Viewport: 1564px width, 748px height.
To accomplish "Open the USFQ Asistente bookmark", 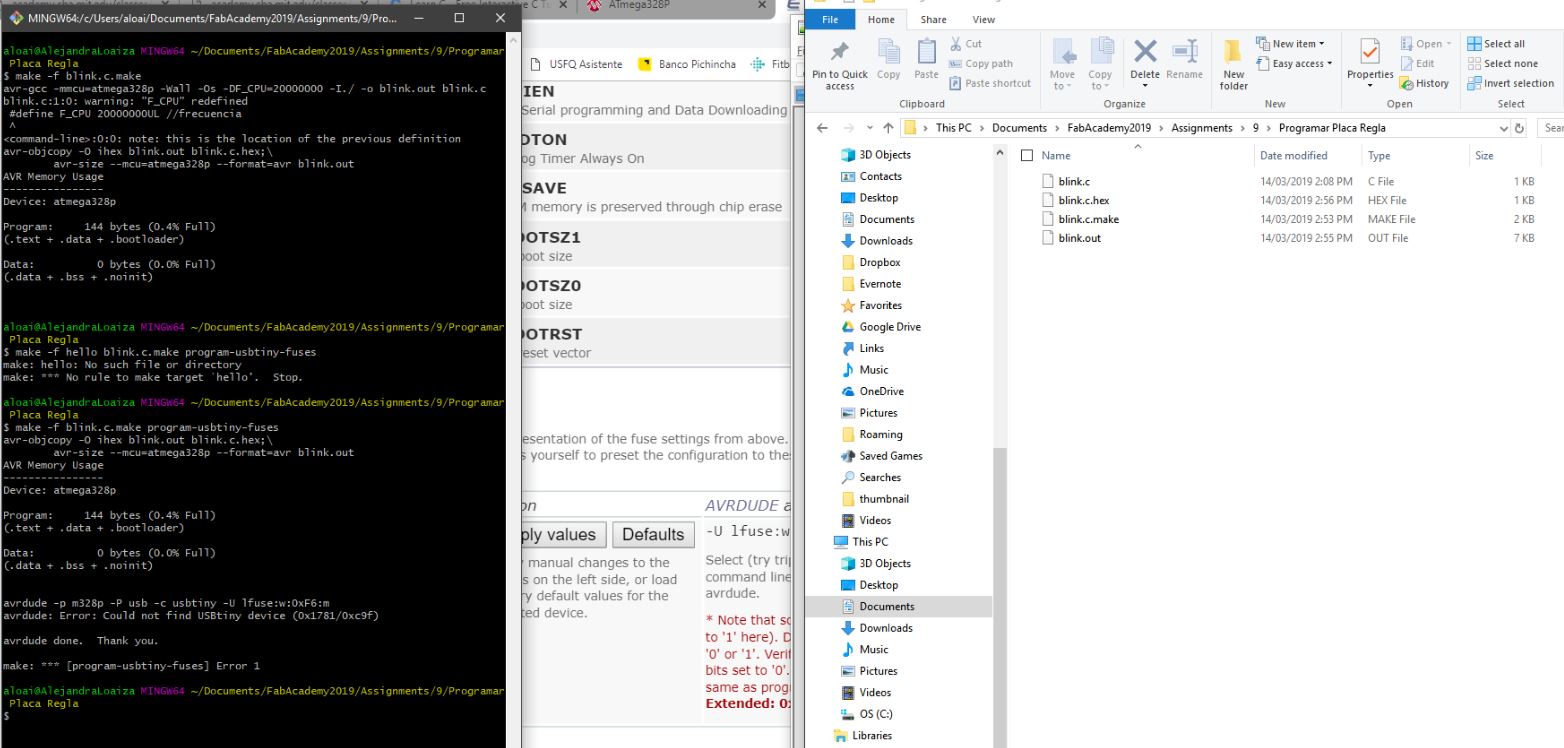I will pos(577,65).
